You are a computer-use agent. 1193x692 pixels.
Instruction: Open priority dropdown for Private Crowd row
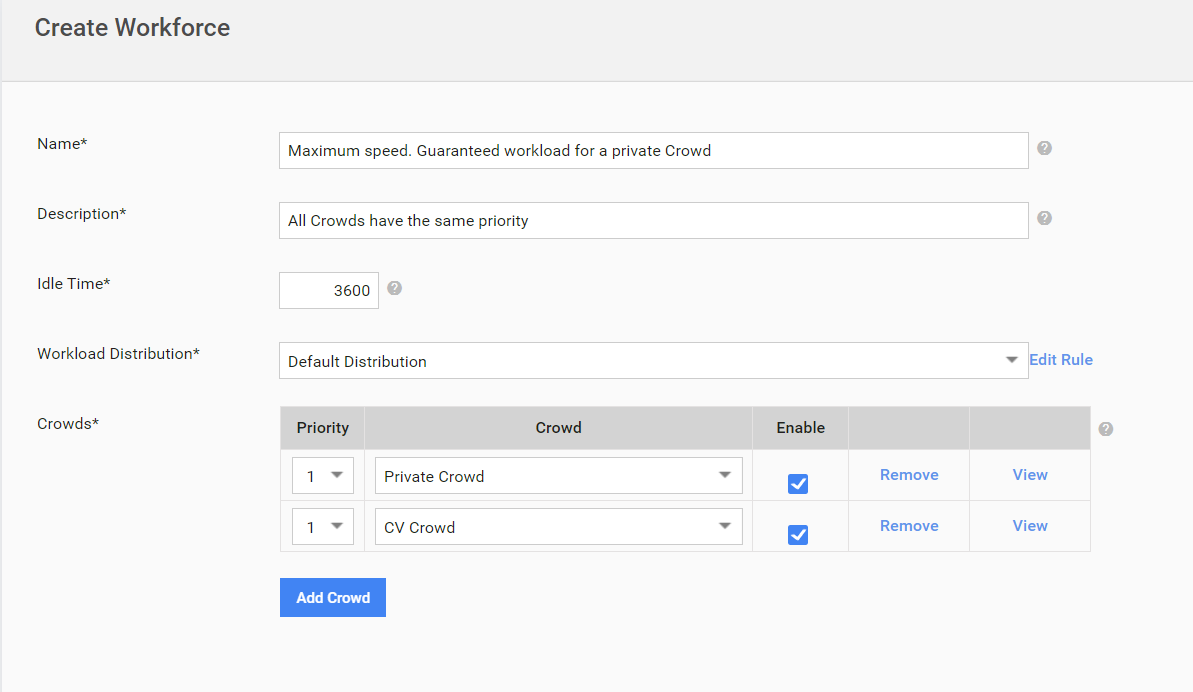click(x=323, y=476)
